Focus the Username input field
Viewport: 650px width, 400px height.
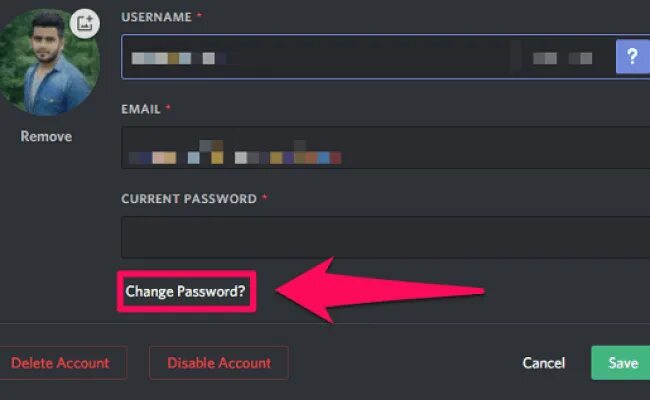click(386, 57)
